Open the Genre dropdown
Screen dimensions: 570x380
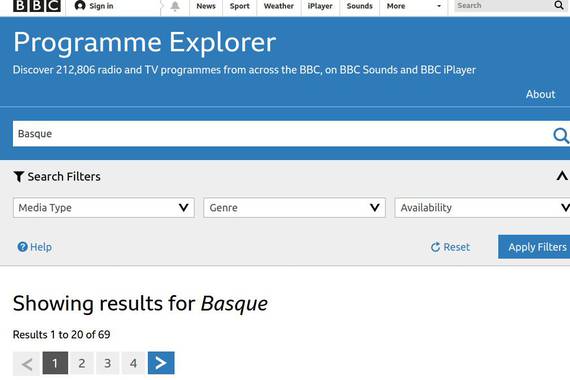(x=294, y=208)
